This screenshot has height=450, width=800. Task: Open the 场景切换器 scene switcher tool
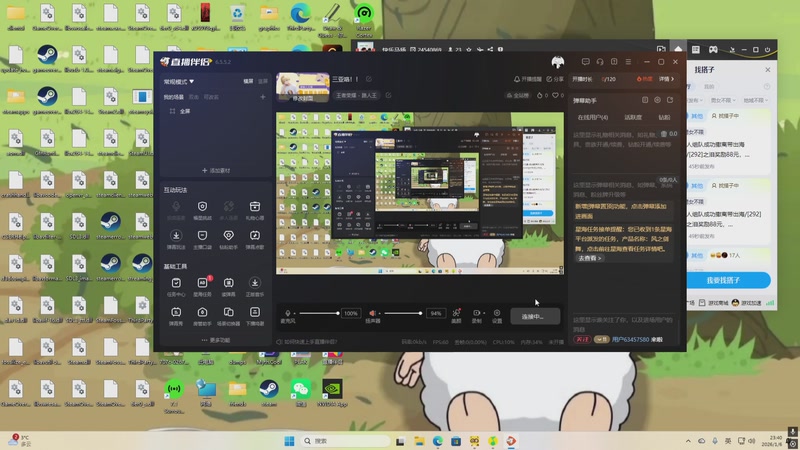[229, 316]
